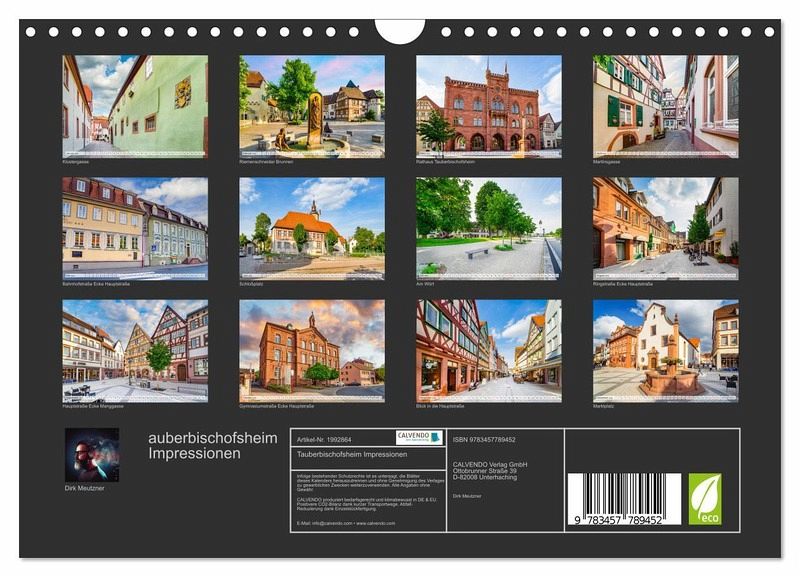The image size is (800, 577).
Task: Click the Dirk Meutzner author portrait
Action: pyautogui.click(x=91, y=455)
